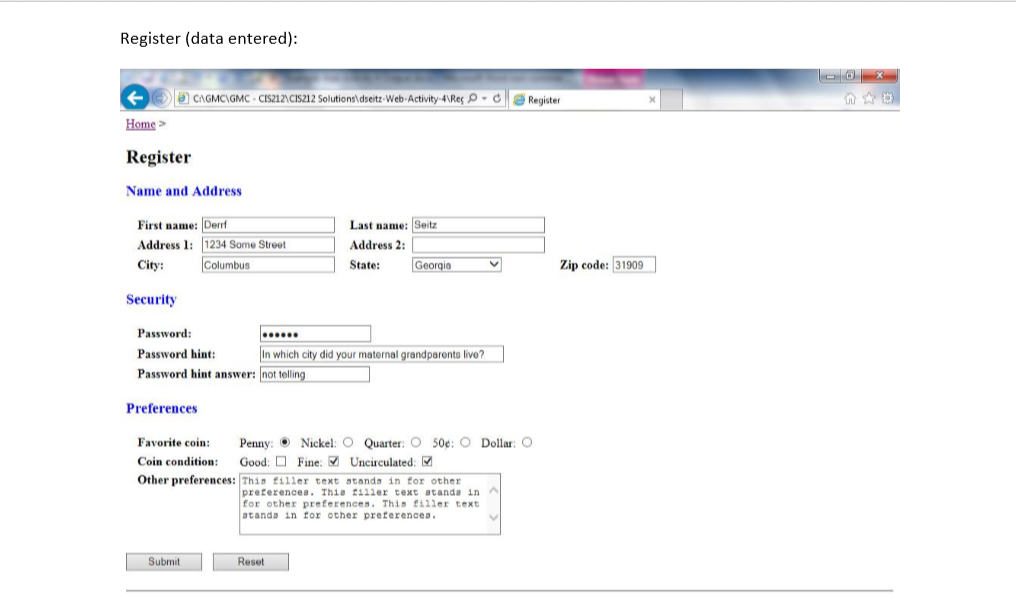Uncheck the Uncirculated condition box
1016x611 pixels.
427,461
